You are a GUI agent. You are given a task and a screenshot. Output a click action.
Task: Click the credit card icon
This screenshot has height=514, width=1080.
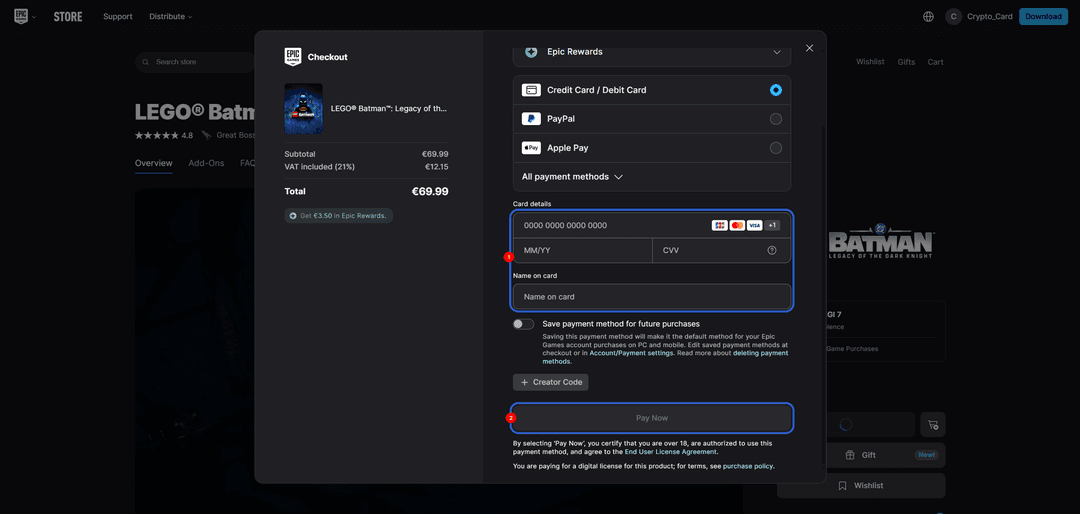(531, 90)
